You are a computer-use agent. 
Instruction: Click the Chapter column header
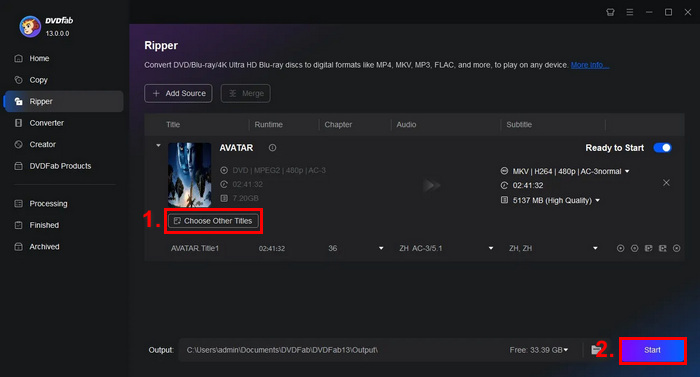click(338, 125)
